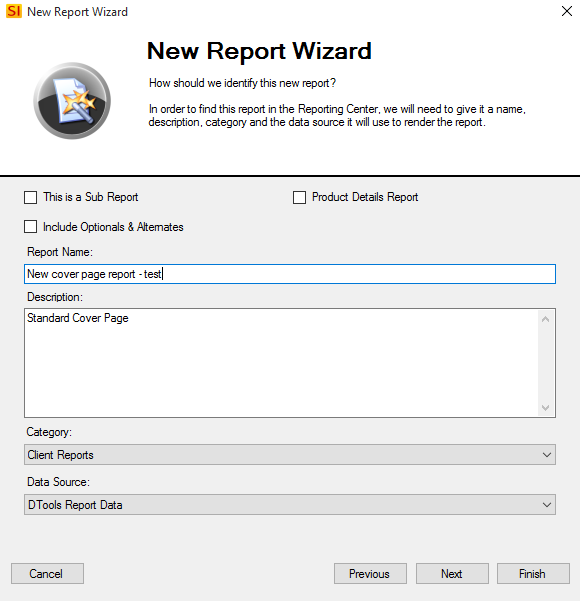Complete the wizard with Finish

pyautogui.click(x=533, y=573)
